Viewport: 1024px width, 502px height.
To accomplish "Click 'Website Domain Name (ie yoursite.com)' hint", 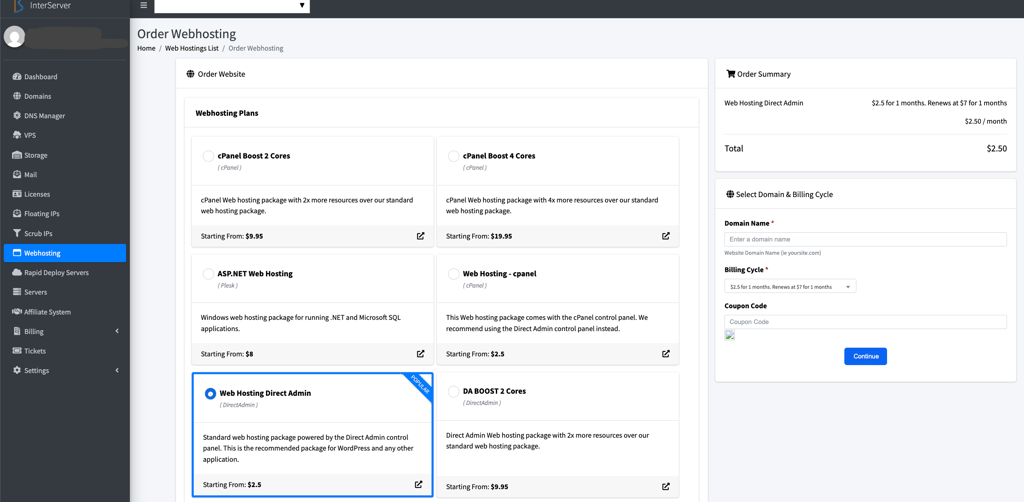I will pos(773,253).
